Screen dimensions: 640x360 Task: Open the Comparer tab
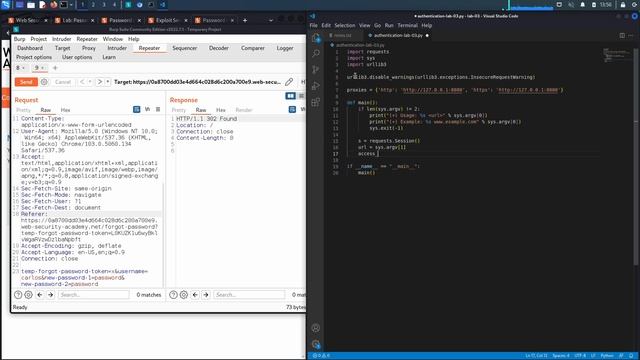click(x=253, y=48)
